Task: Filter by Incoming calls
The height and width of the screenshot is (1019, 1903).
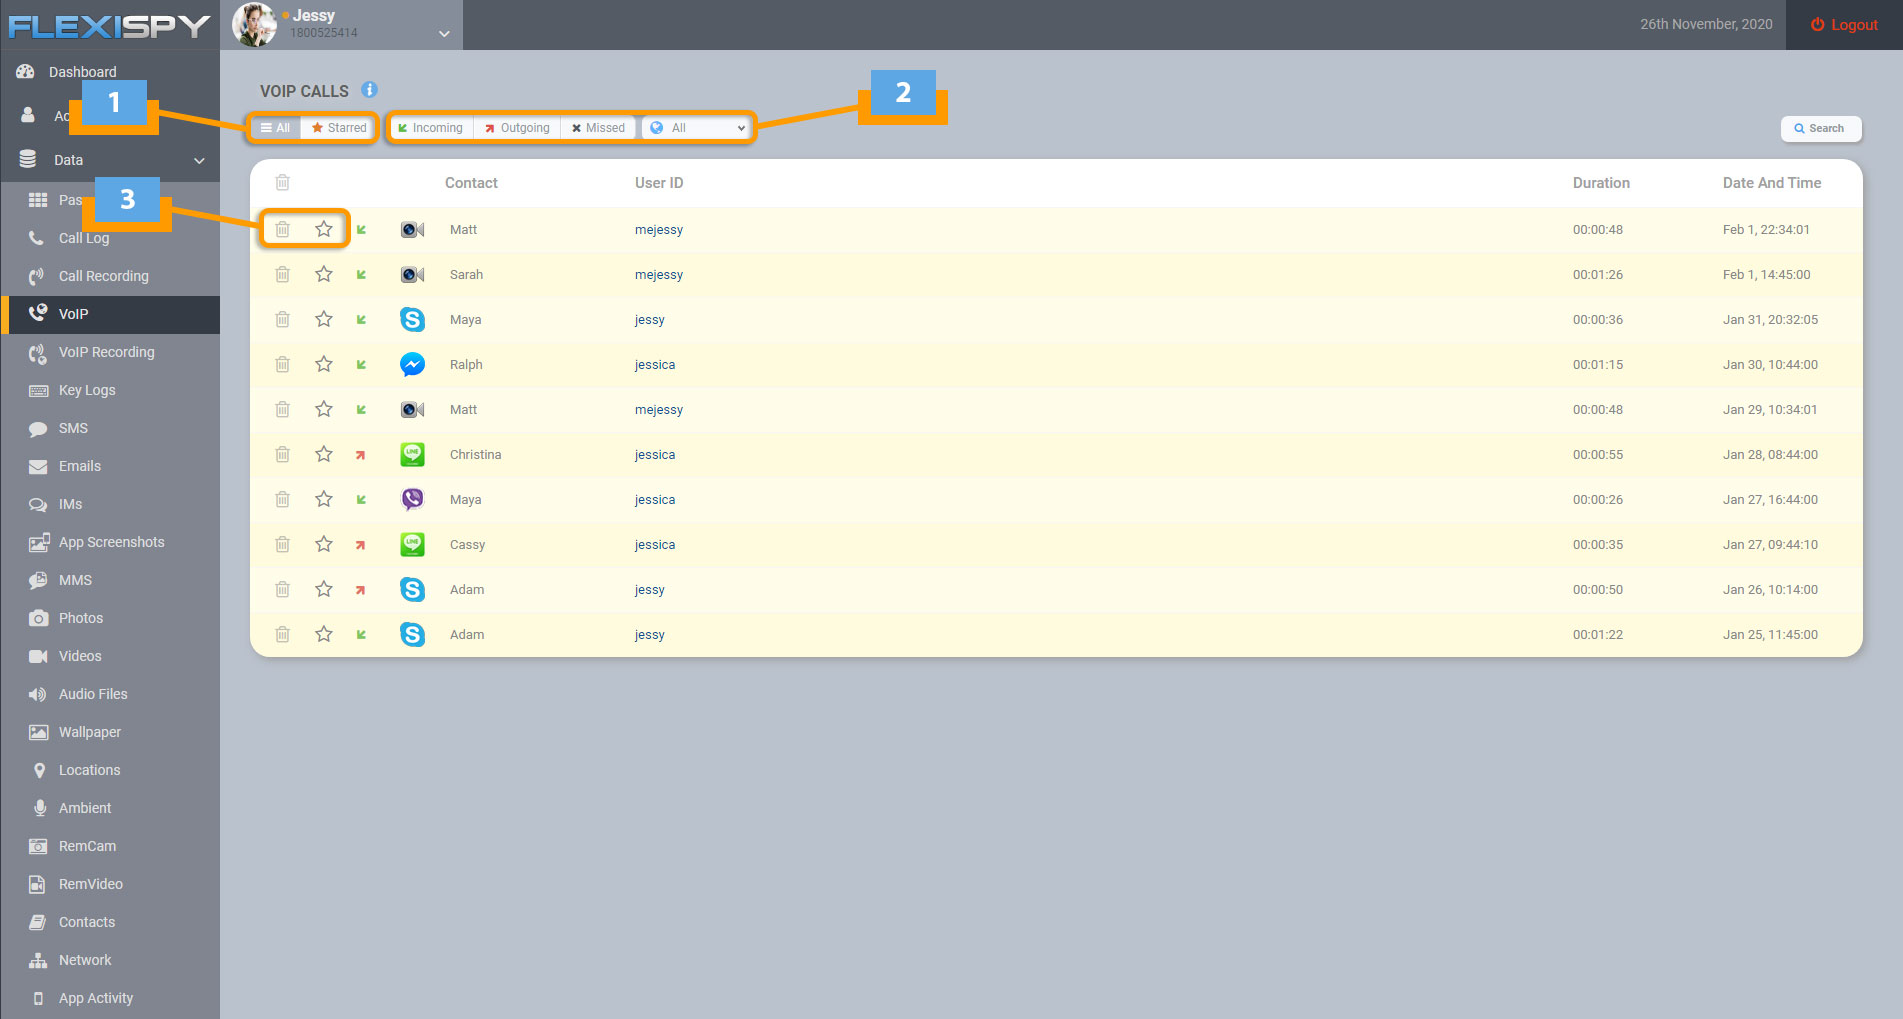Action: point(431,128)
